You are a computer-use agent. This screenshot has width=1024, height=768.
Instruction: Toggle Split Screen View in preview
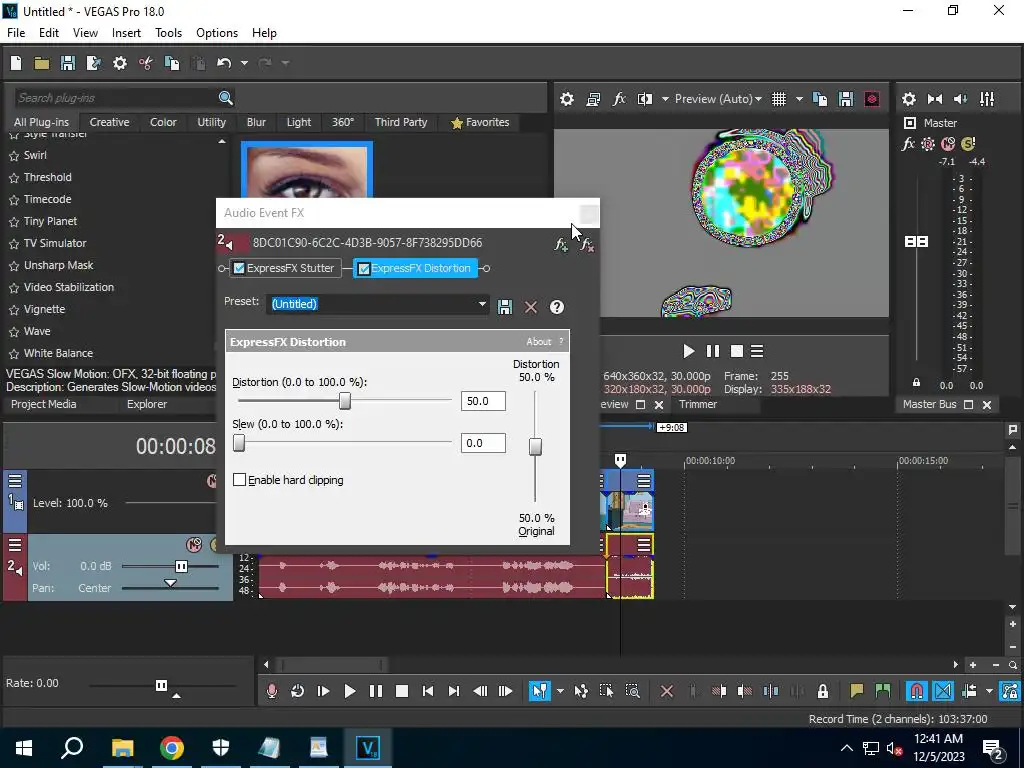coord(645,99)
